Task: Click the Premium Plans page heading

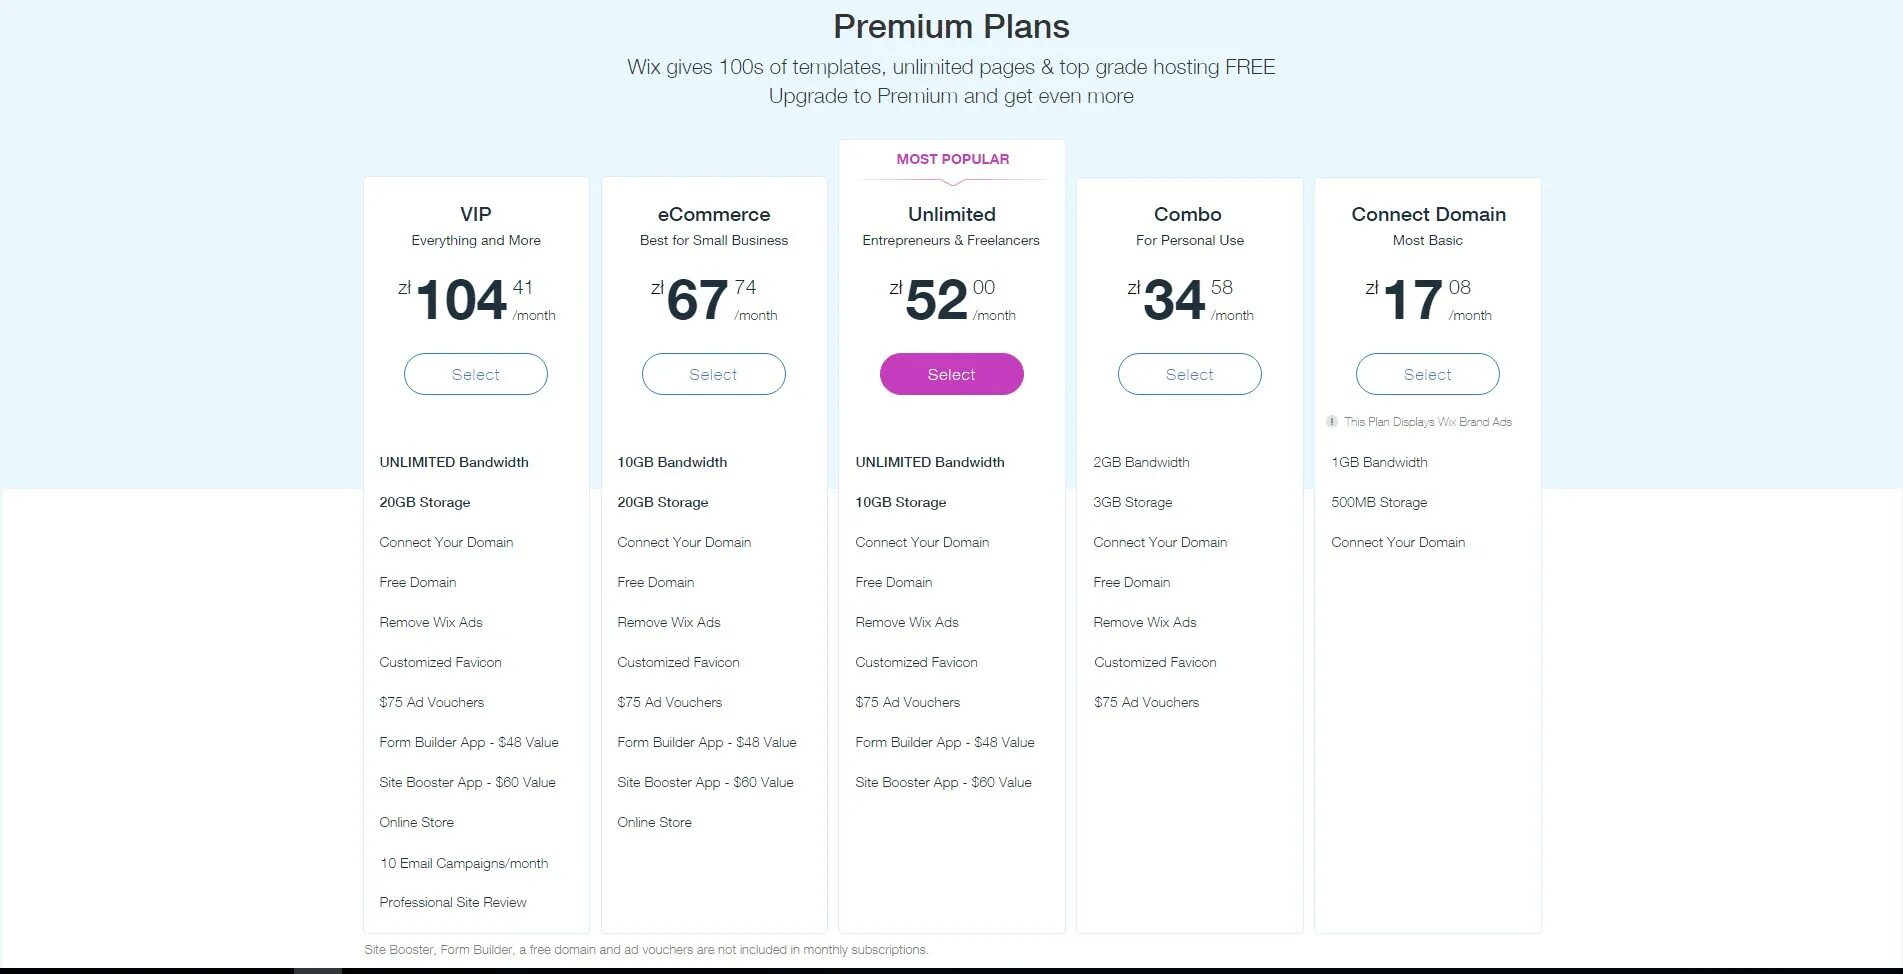Action: [x=951, y=26]
